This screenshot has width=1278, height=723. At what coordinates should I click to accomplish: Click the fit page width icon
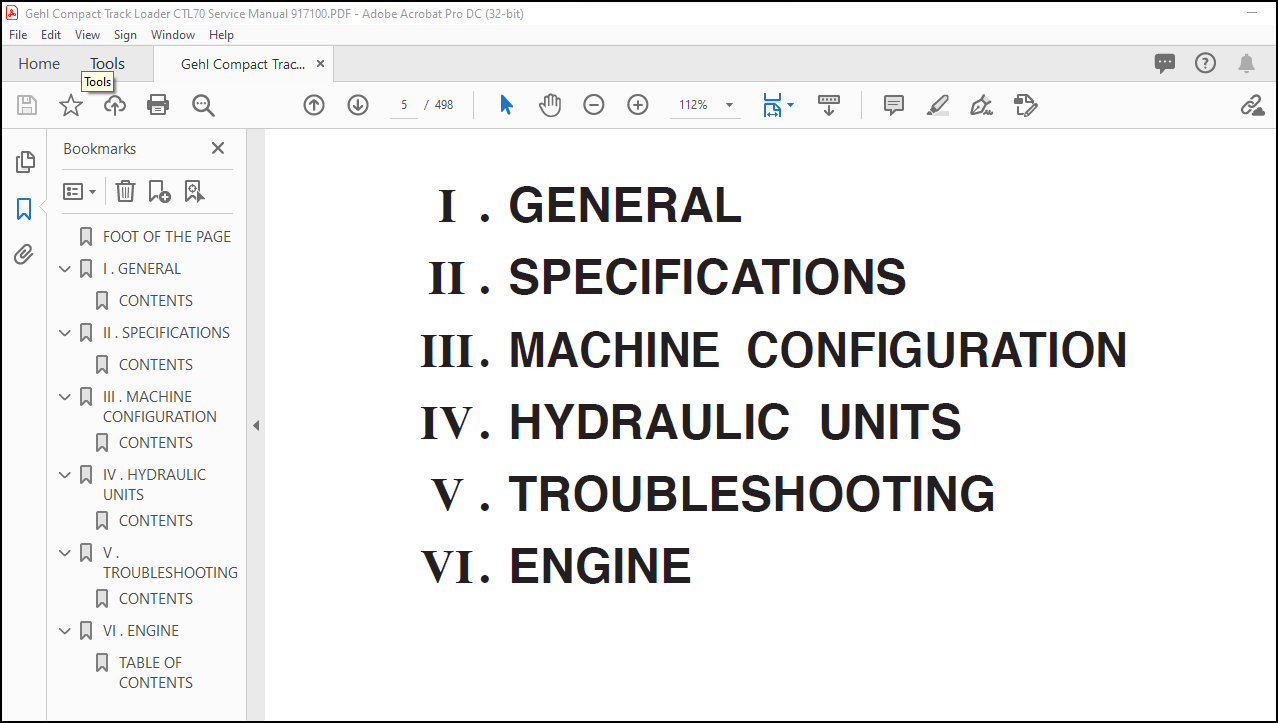coord(772,105)
